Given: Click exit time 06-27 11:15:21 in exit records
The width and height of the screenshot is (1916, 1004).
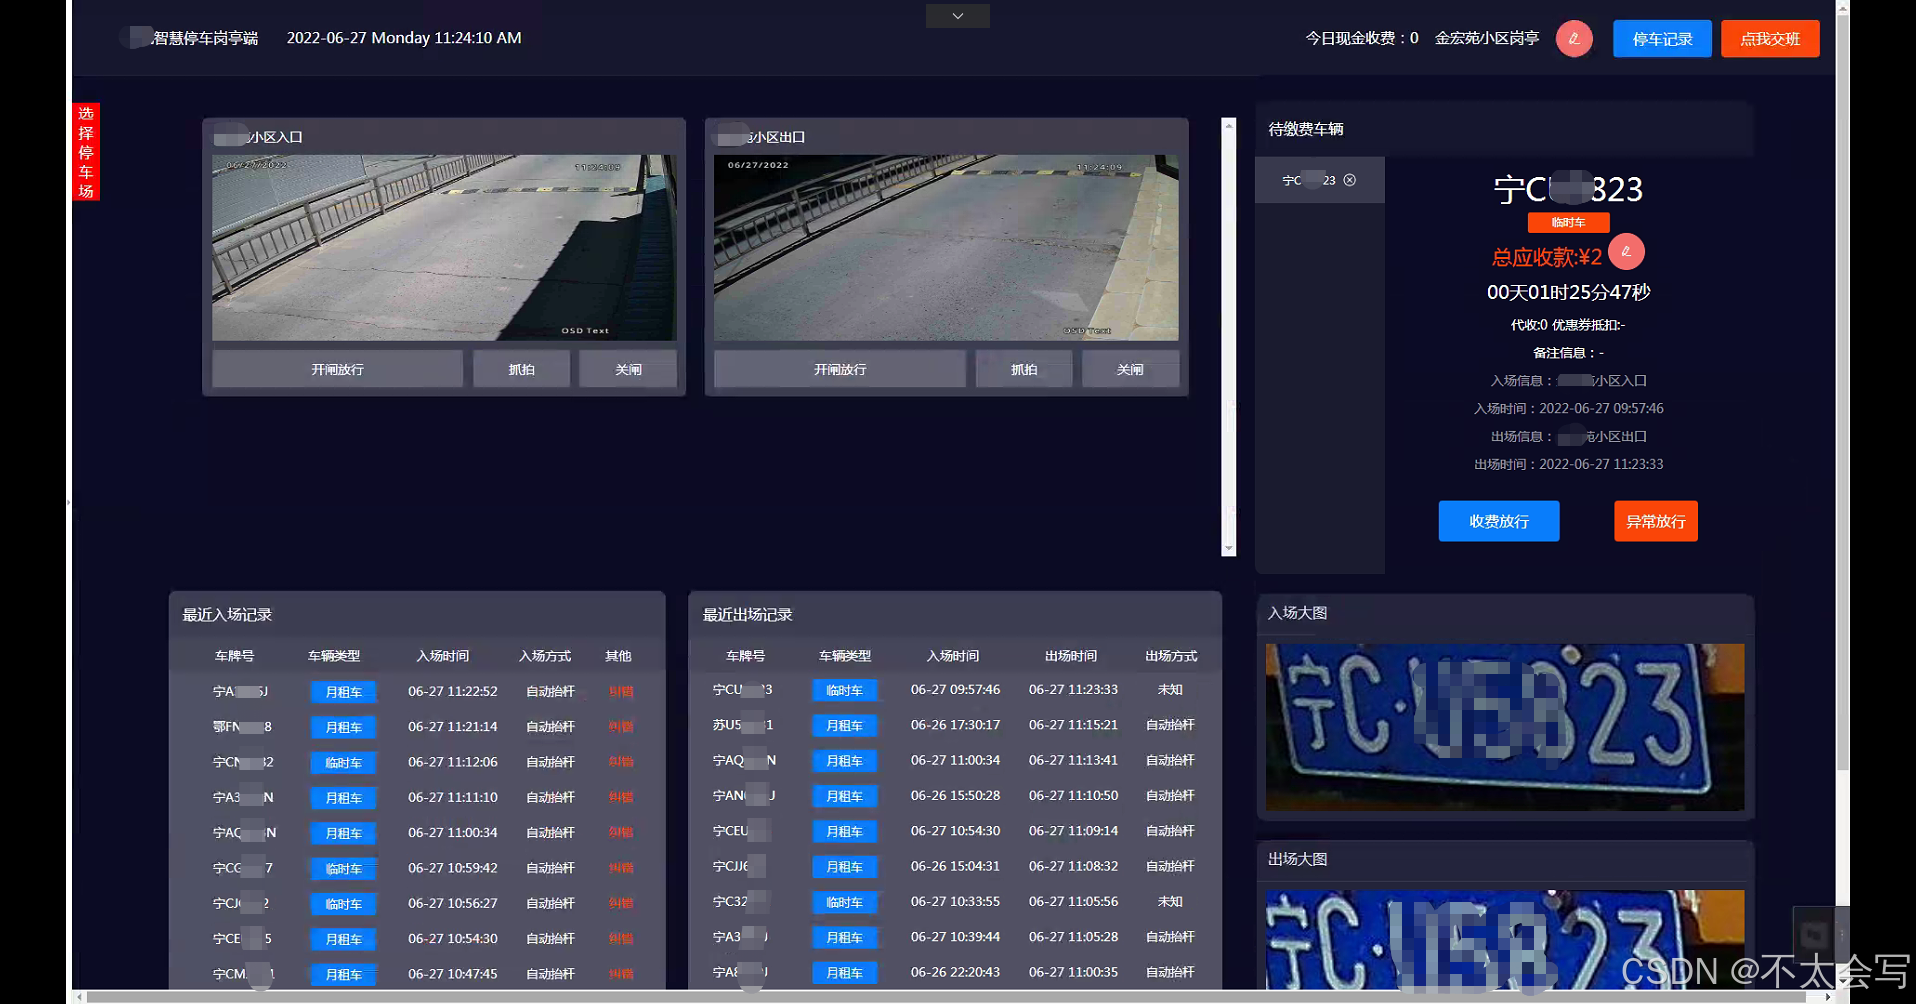Looking at the screenshot, I should (1073, 724).
